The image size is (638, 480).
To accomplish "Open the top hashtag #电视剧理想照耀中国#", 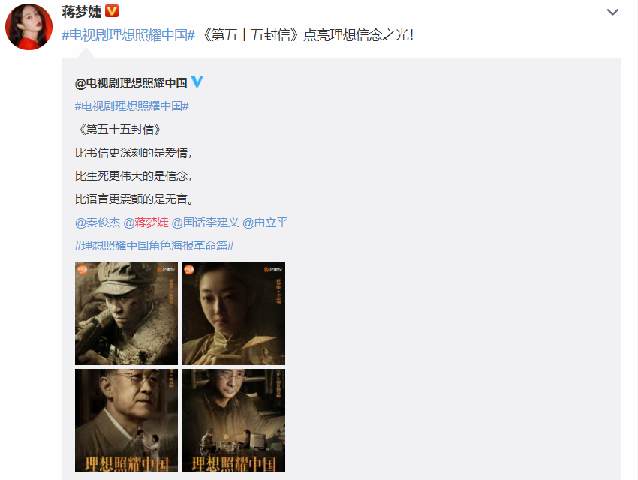I will (x=128, y=35).
